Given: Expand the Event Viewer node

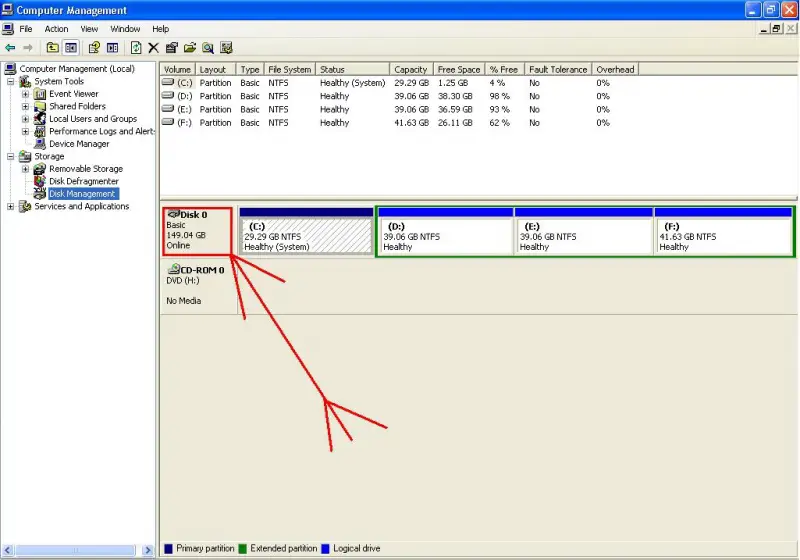Looking at the screenshot, I should click(x=25, y=94).
